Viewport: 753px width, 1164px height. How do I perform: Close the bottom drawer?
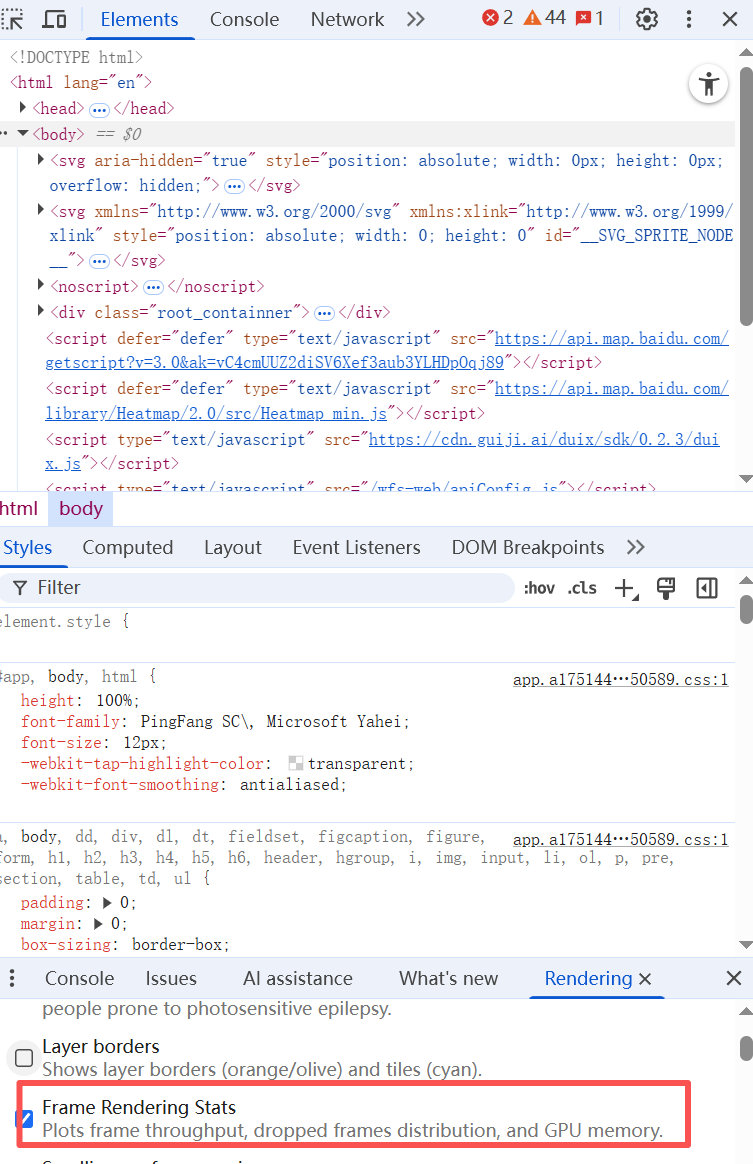(734, 978)
